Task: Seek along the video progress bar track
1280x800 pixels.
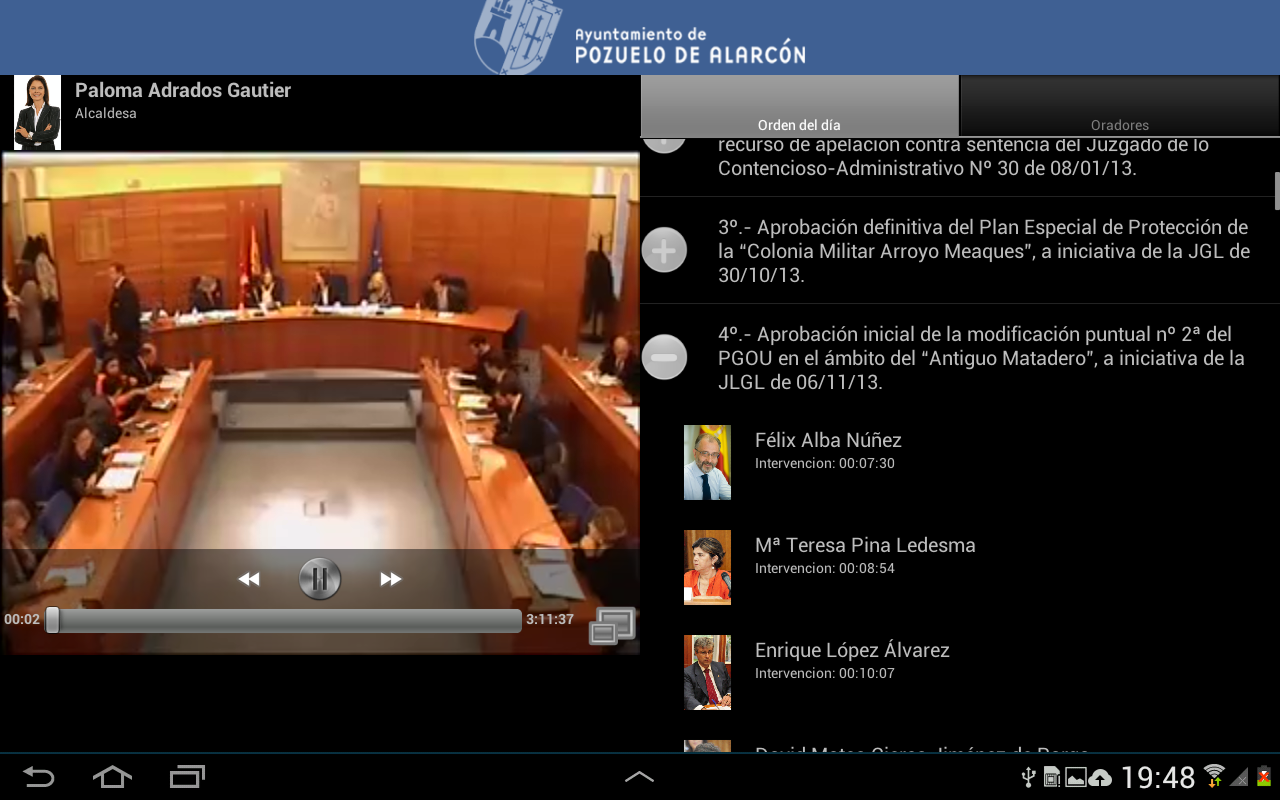Action: pyautogui.click(x=284, y=620)
